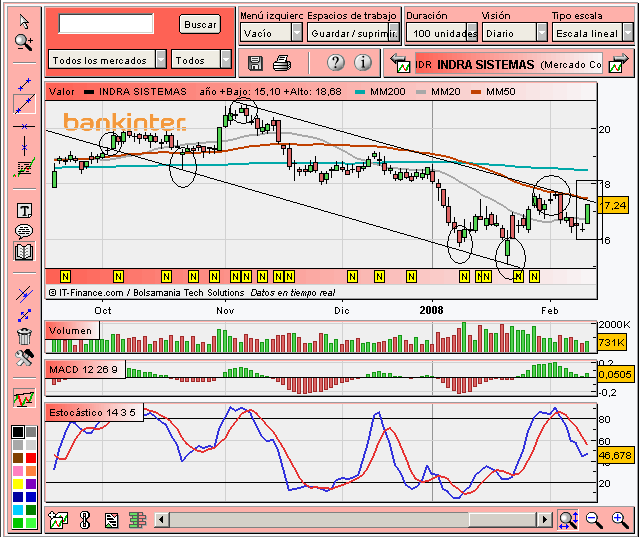Click the trash can delete tool
Screen dimensions: 641x539
coord(24,336)
